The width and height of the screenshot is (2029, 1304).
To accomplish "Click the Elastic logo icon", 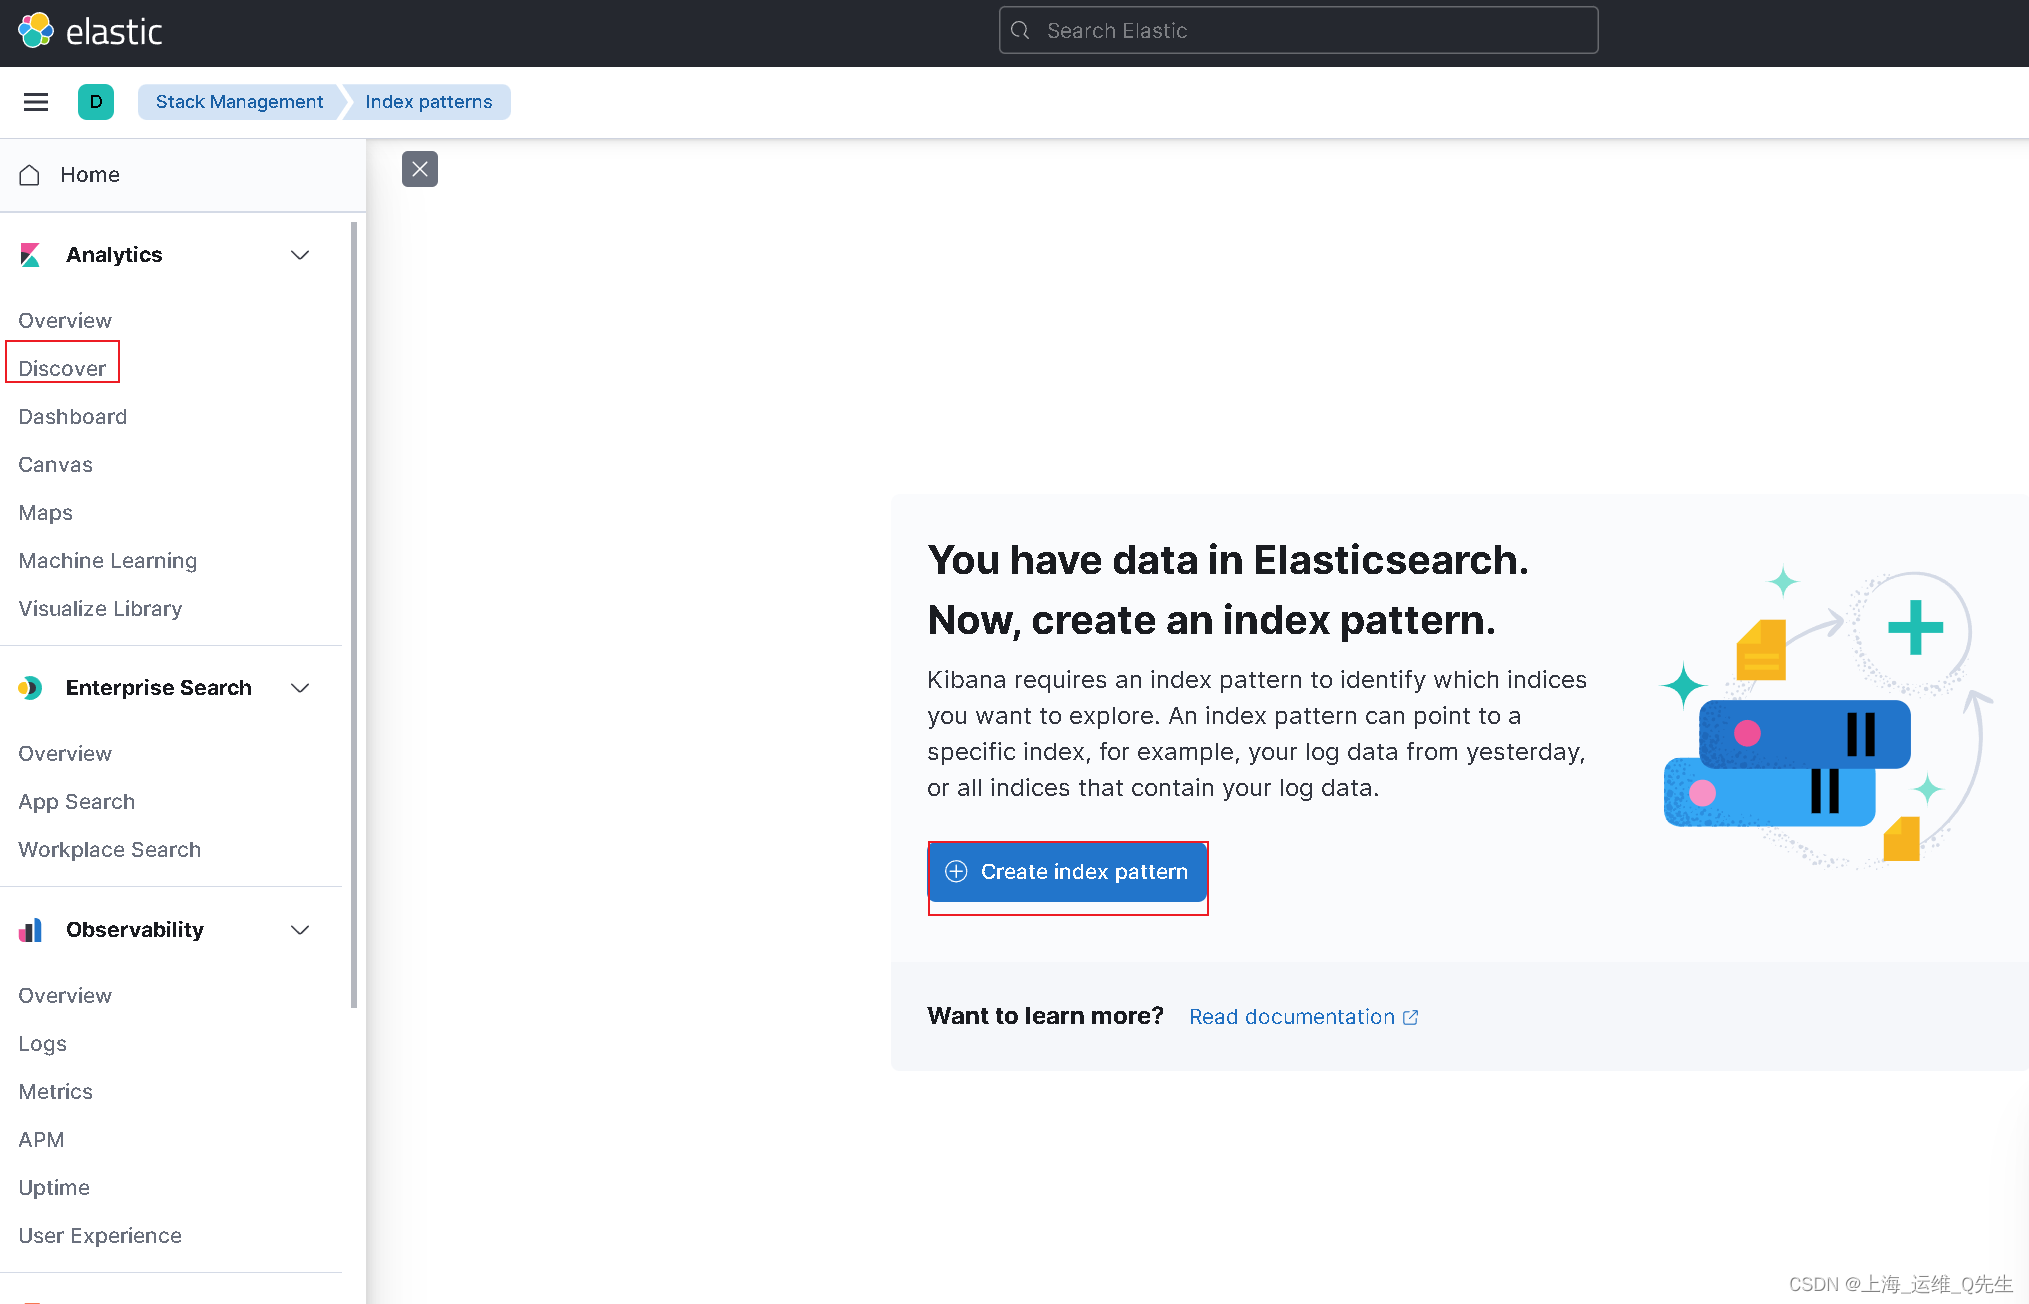I will (36, 31).
